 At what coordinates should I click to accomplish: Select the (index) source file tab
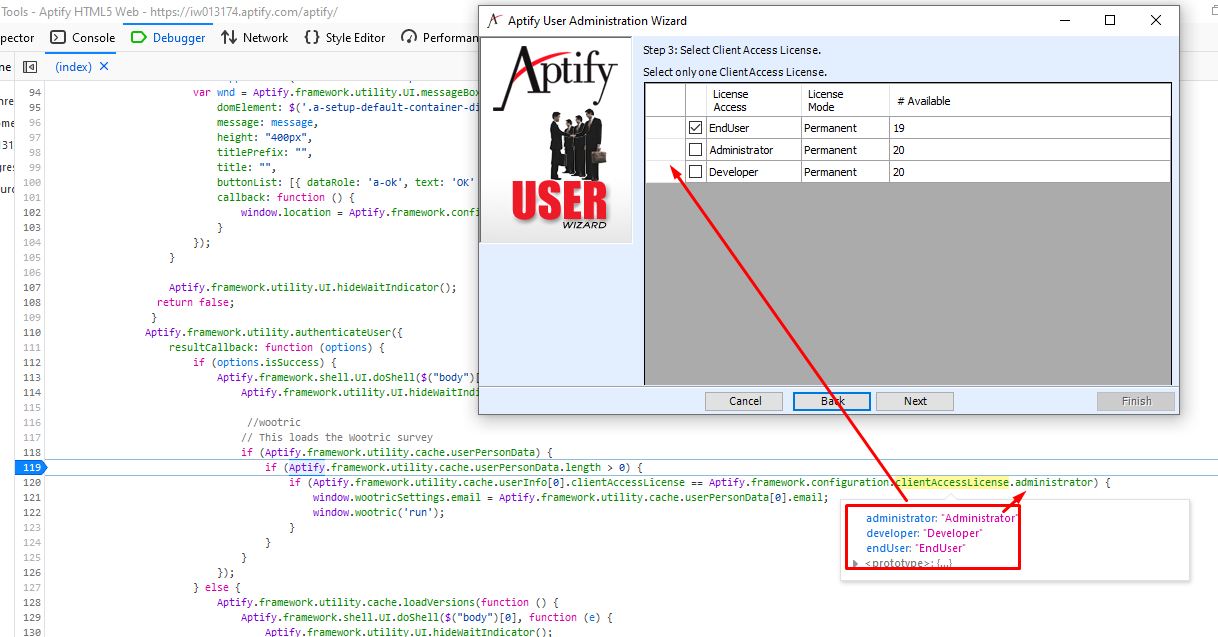[x=73, y=66]
